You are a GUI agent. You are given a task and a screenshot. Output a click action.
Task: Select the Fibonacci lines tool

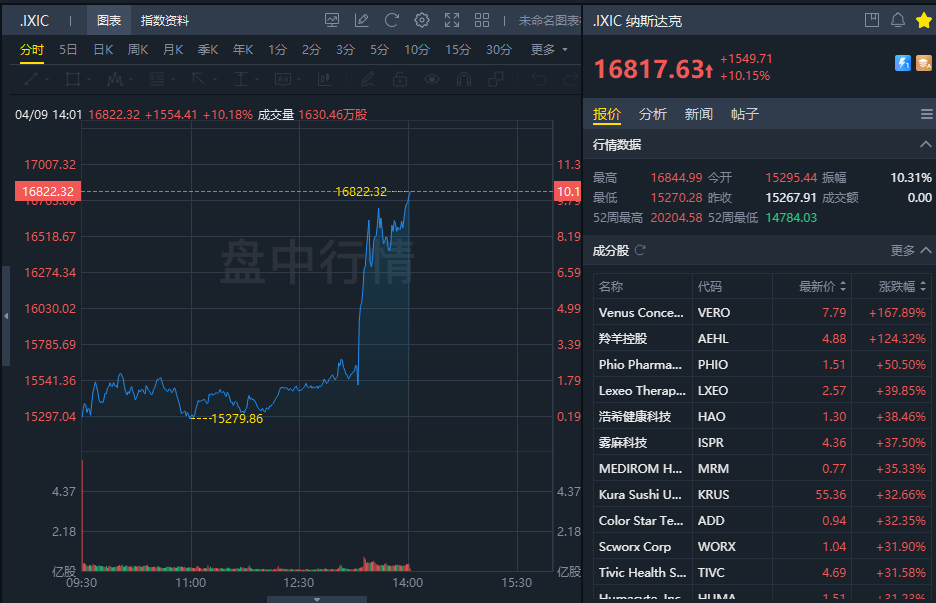[156, 79]
